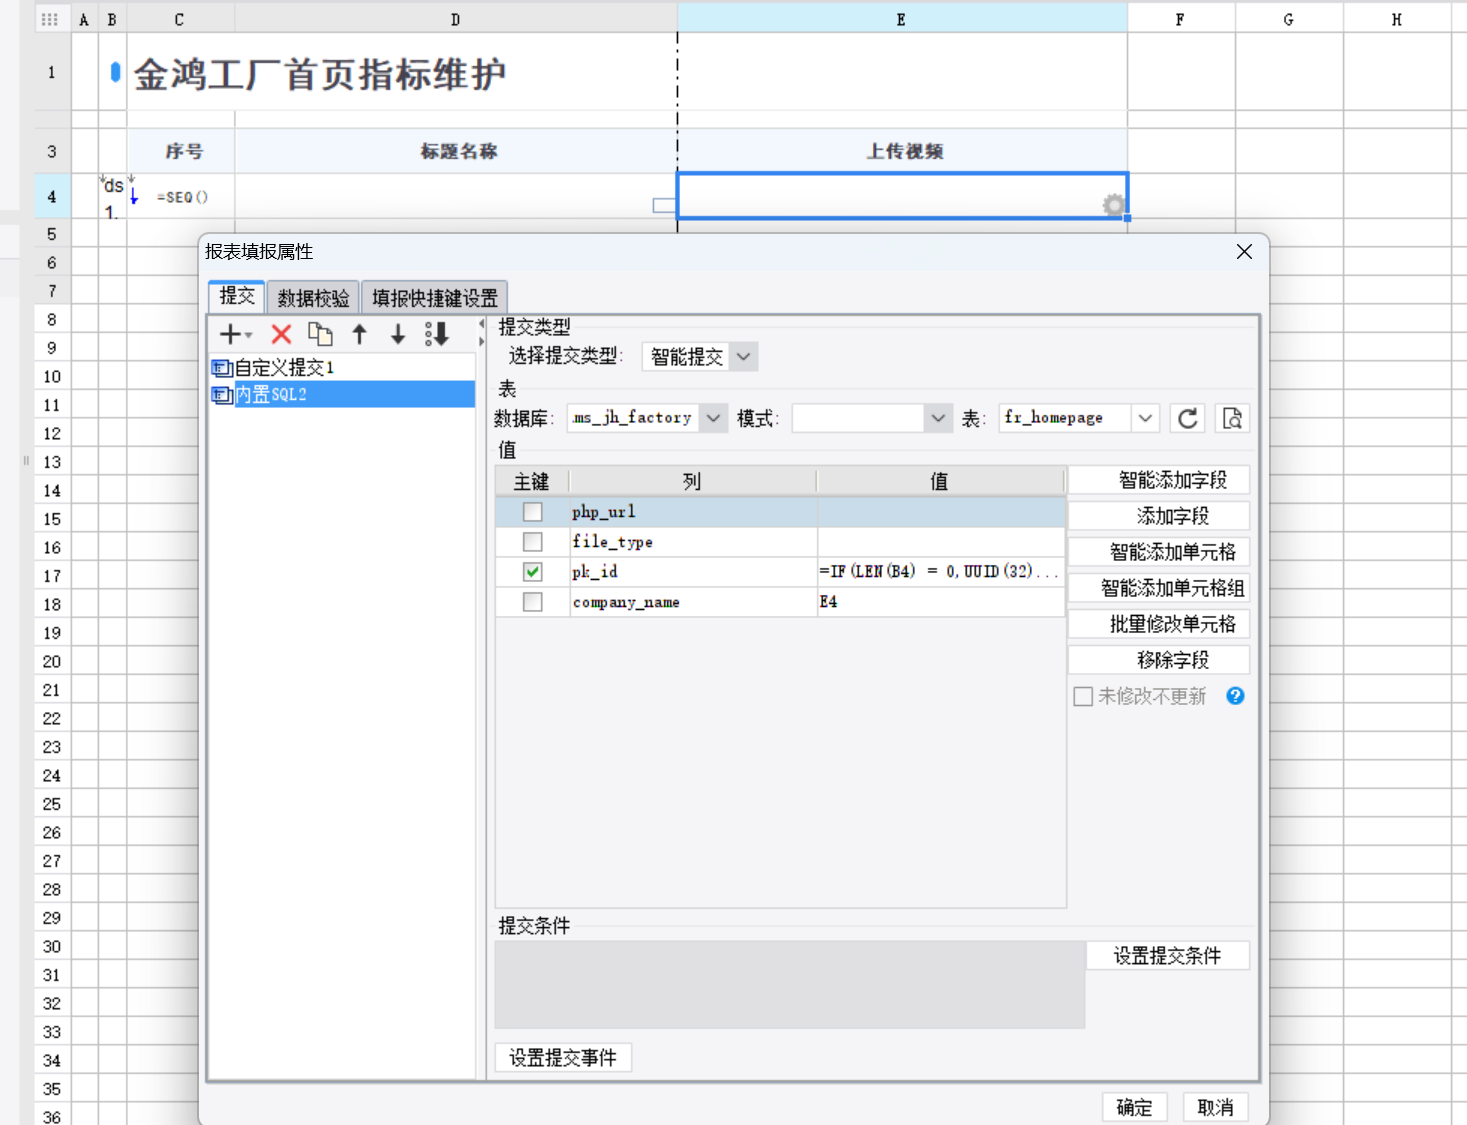
Task: Switch to the 数据校验 tab
Action: [x=313, y=298]
